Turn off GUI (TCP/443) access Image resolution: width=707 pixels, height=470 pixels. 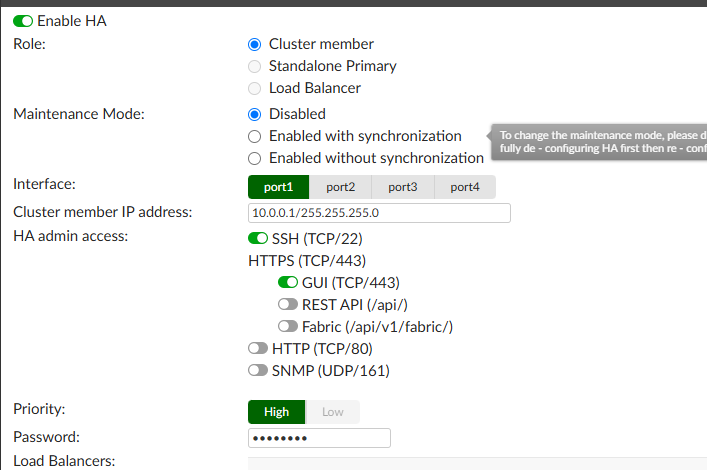[288, 283]
